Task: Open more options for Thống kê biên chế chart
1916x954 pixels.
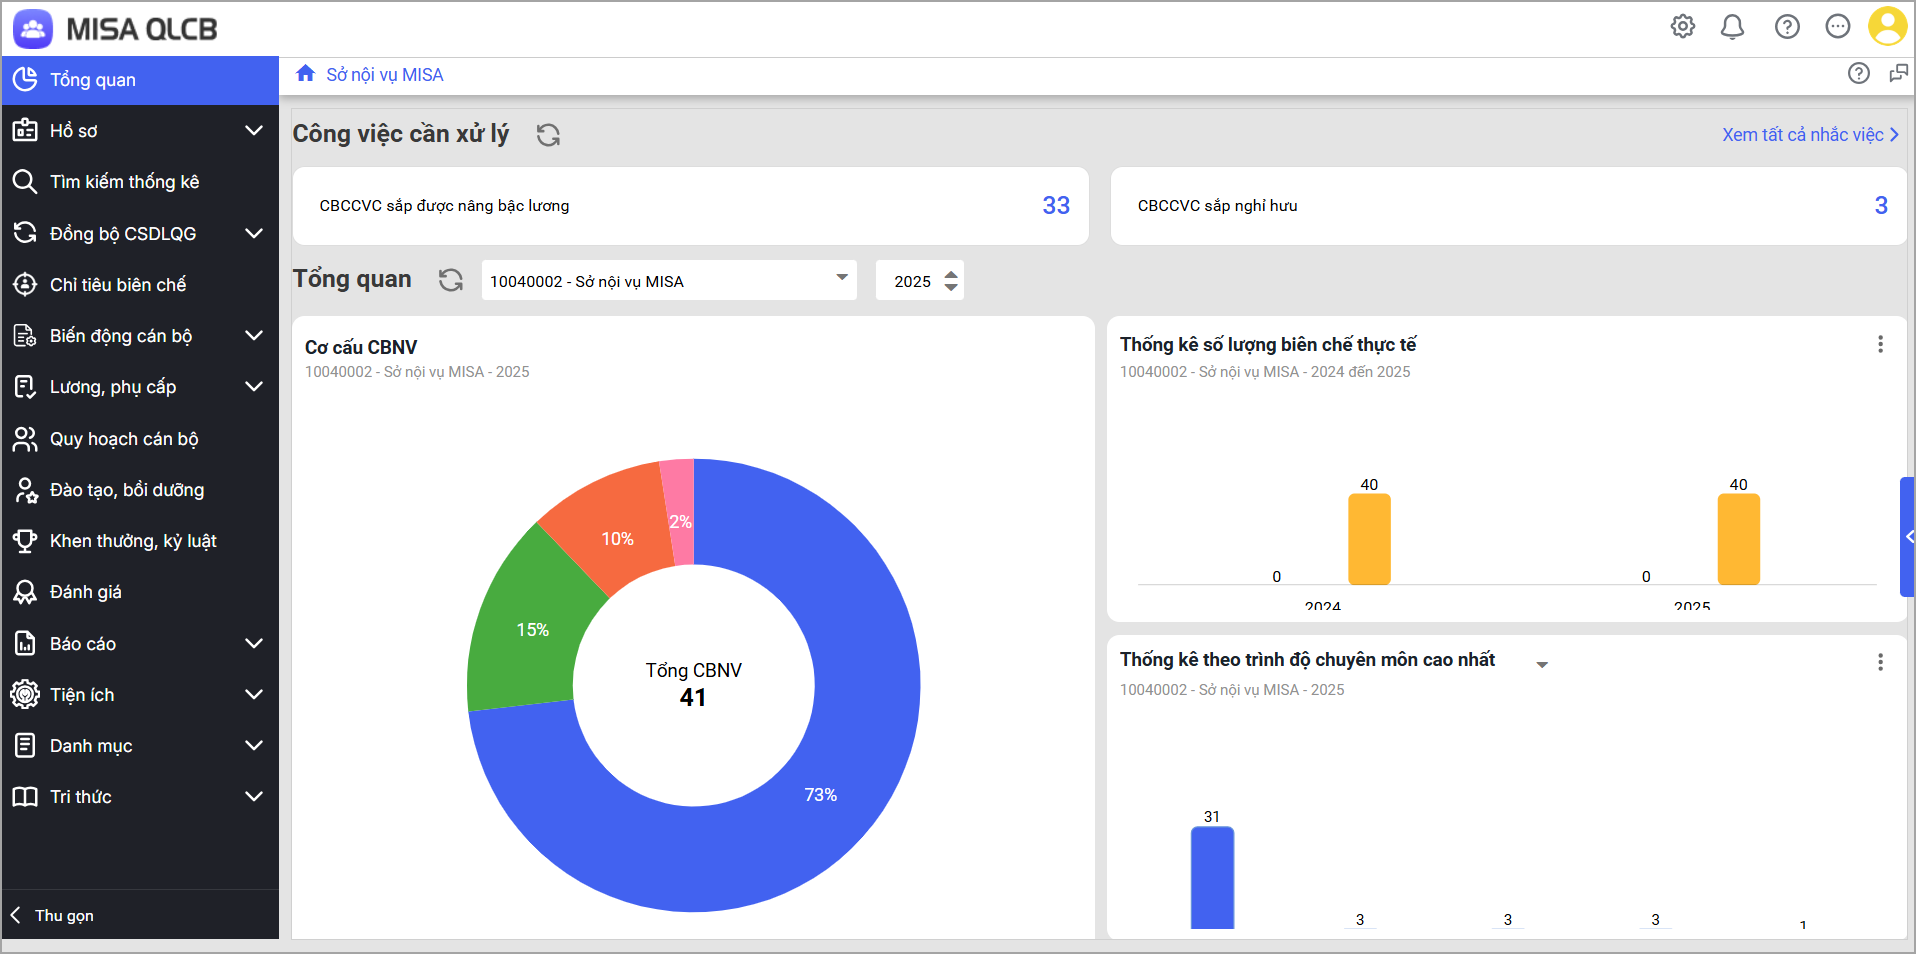Action: pos(1880,344)
